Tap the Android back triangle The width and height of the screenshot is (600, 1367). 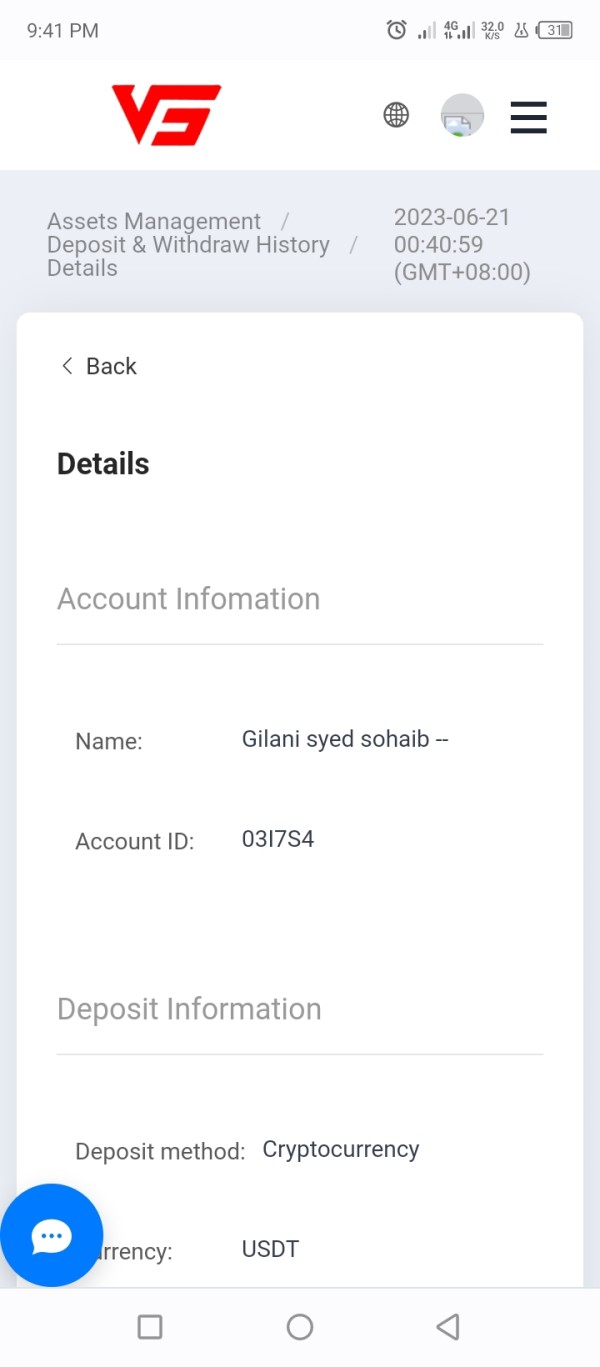[448, 1327]
